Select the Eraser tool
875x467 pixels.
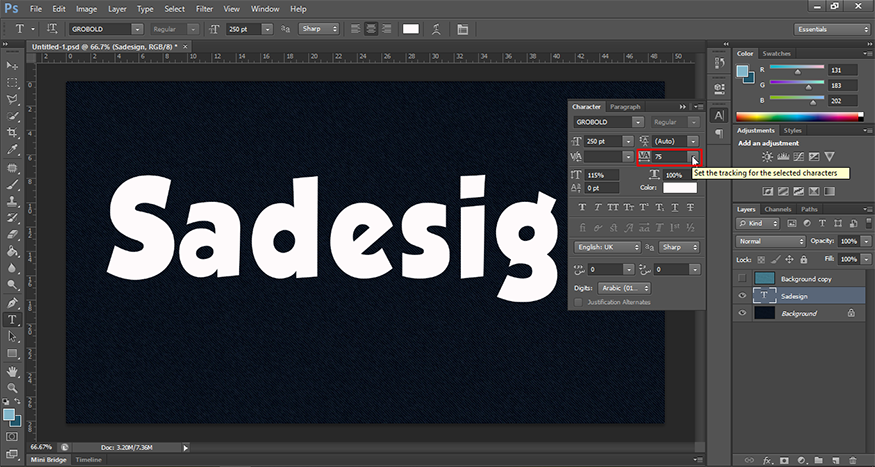click(x=12, y=235)
